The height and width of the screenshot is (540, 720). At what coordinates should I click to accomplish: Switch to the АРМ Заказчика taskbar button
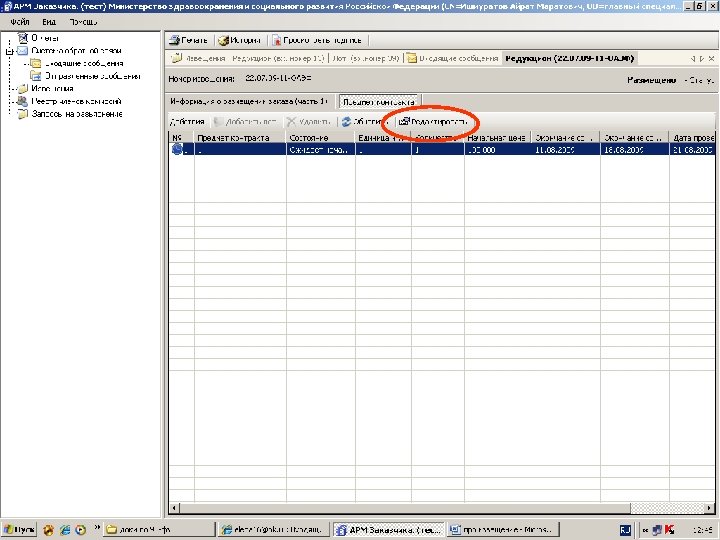[x=389, y=529]
